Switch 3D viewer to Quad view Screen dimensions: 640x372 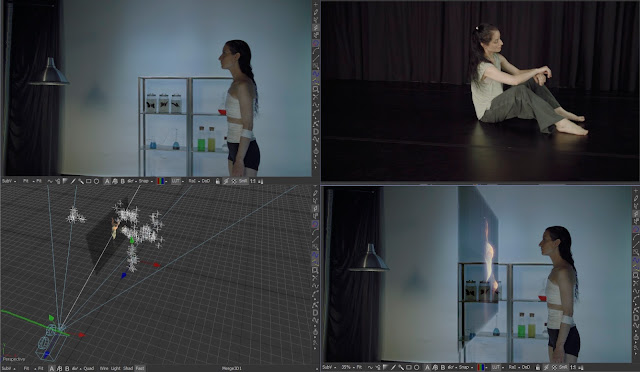[89, 368]
